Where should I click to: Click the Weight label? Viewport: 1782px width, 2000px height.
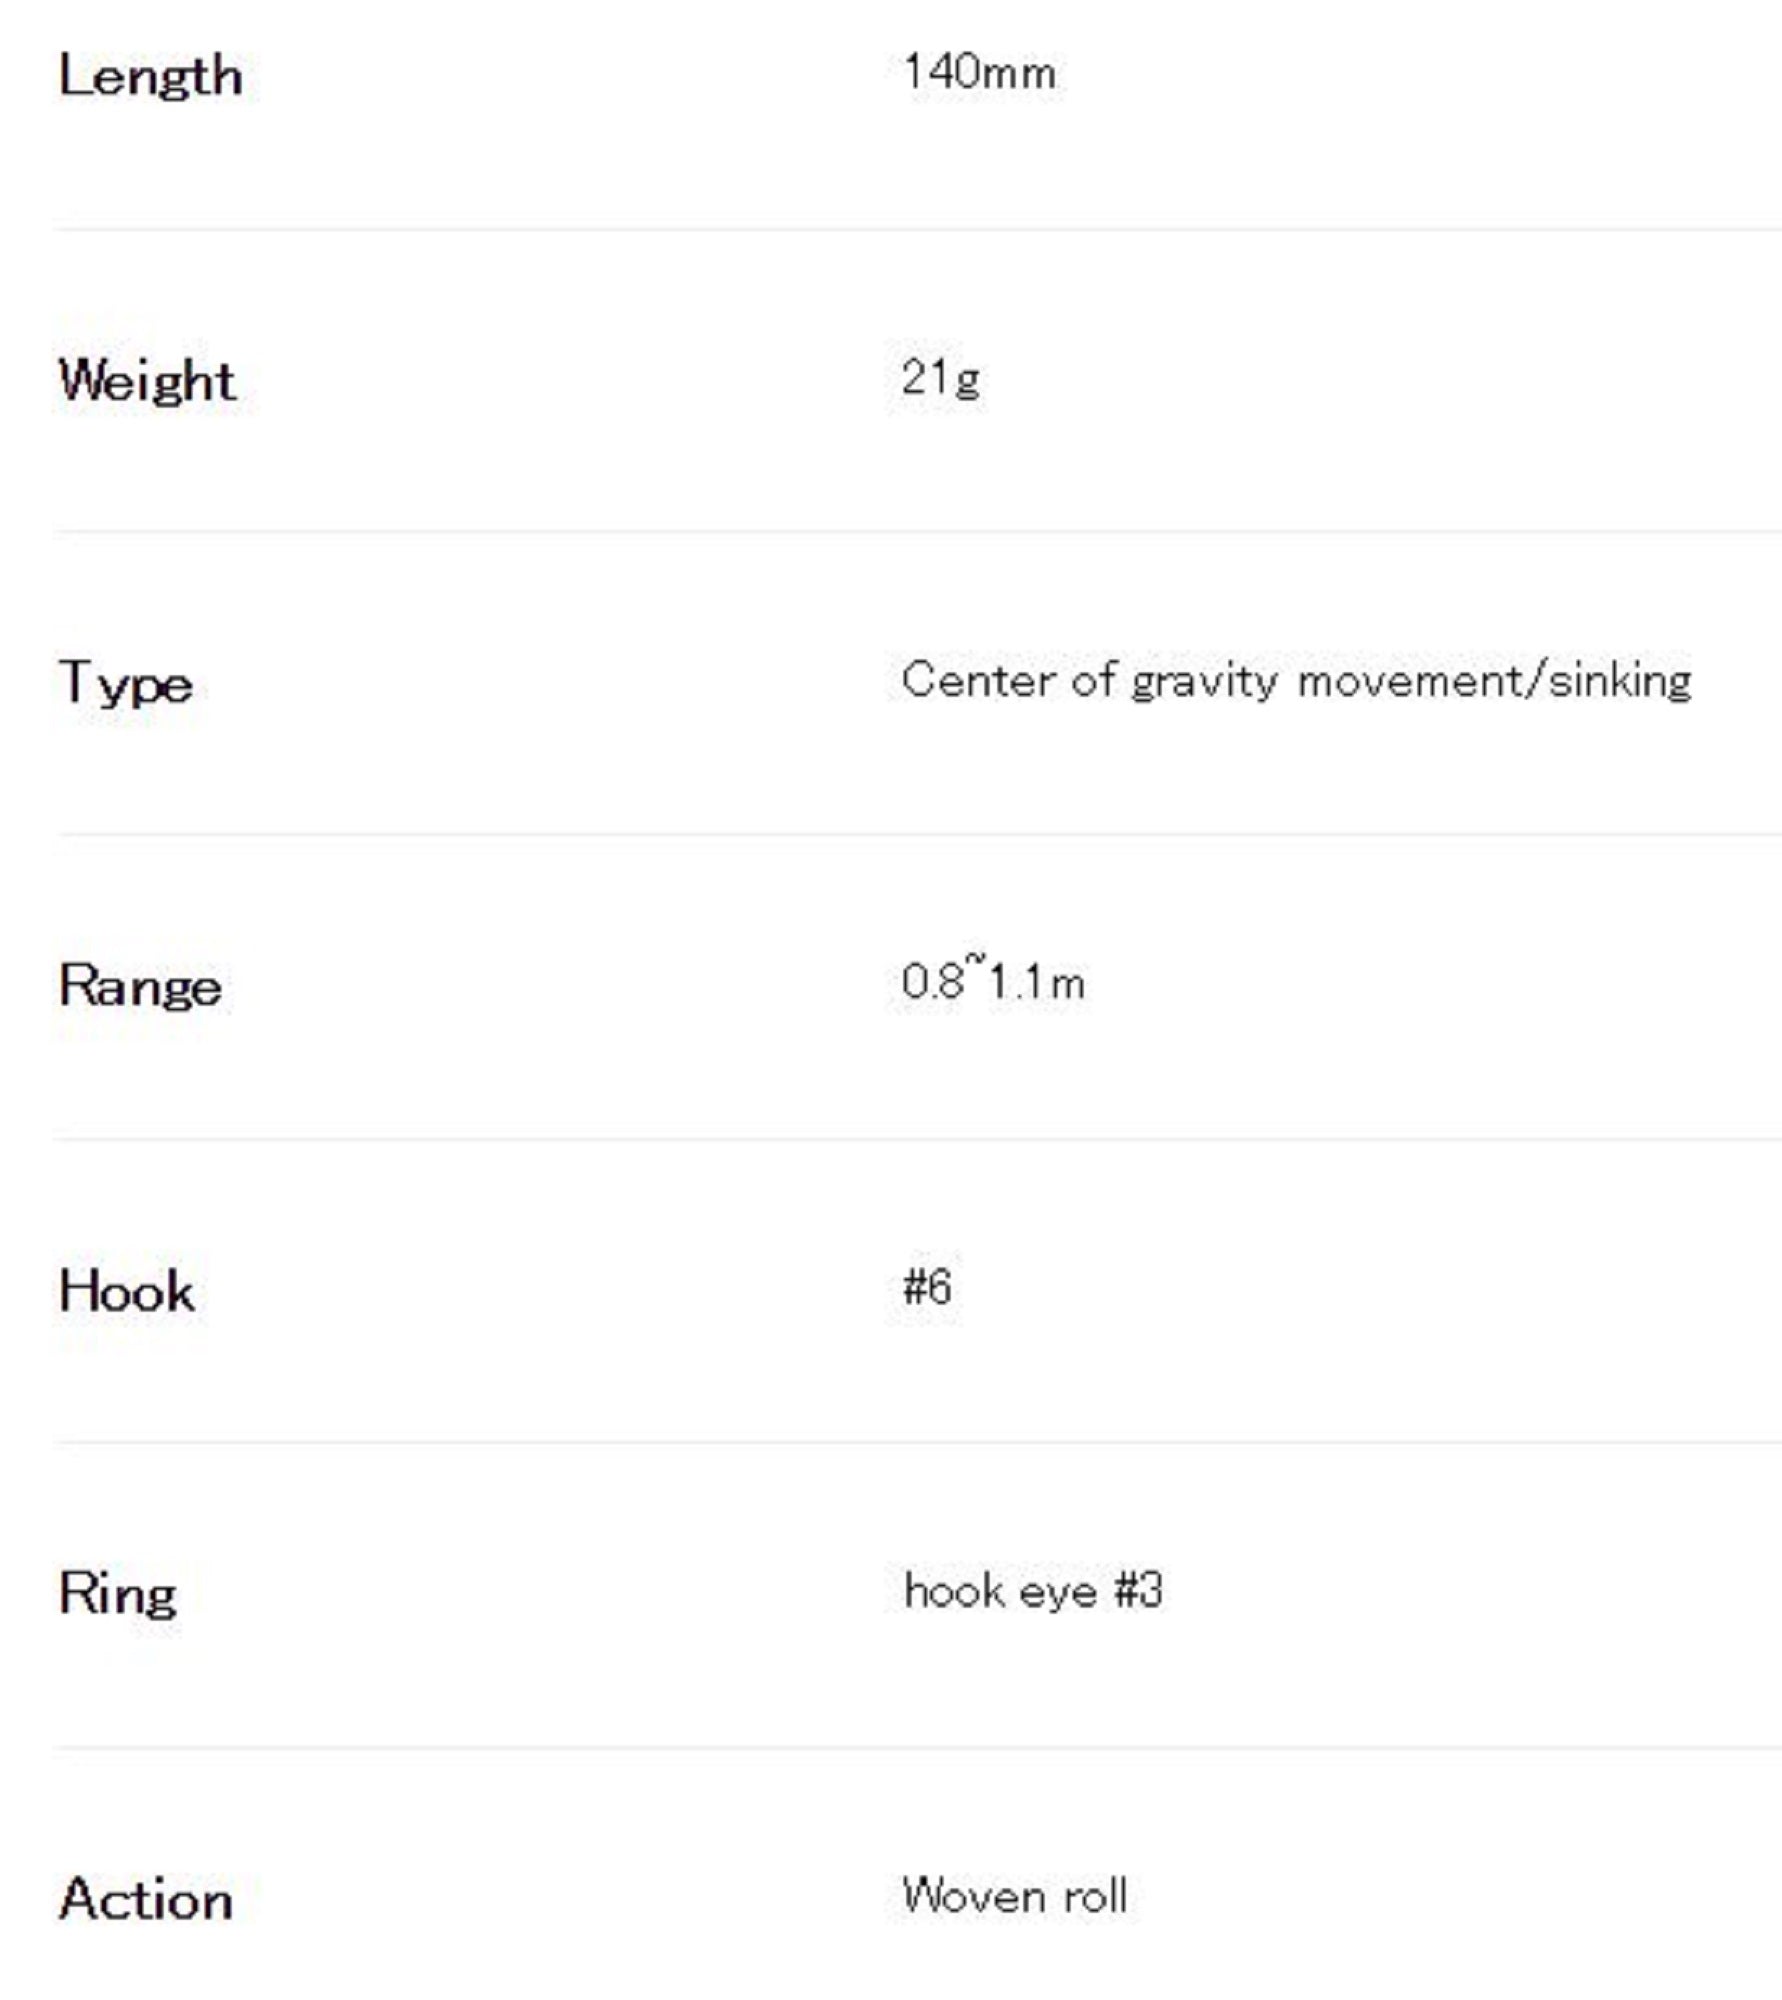coord(147,381)
